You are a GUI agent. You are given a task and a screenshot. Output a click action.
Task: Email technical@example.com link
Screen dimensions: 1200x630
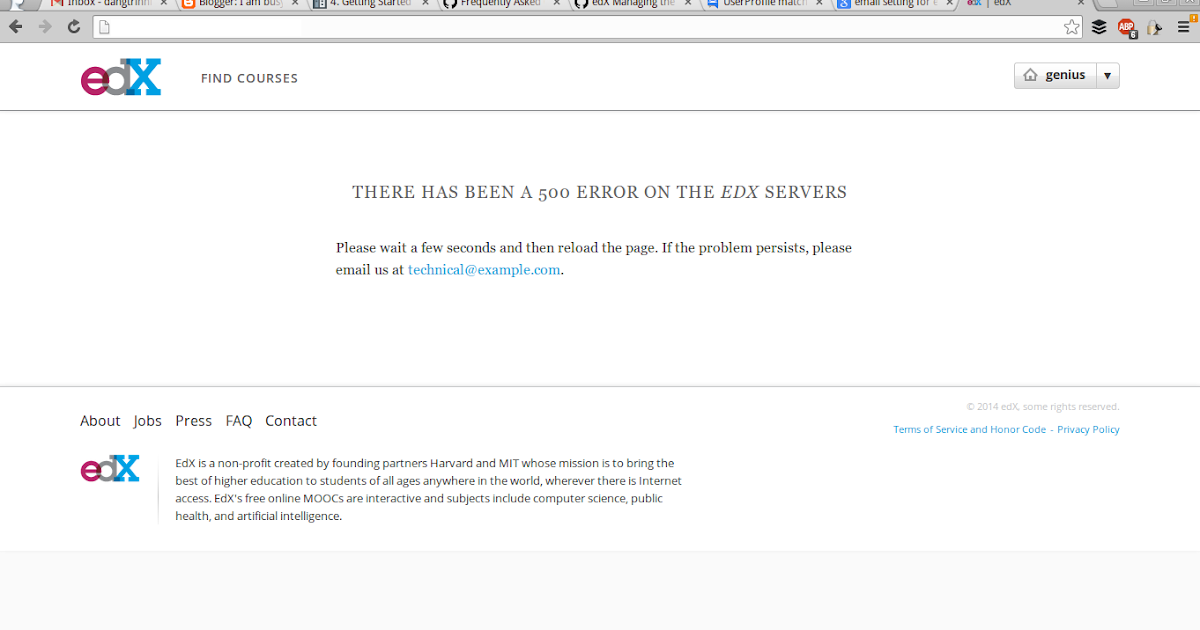tap(484, 269)
